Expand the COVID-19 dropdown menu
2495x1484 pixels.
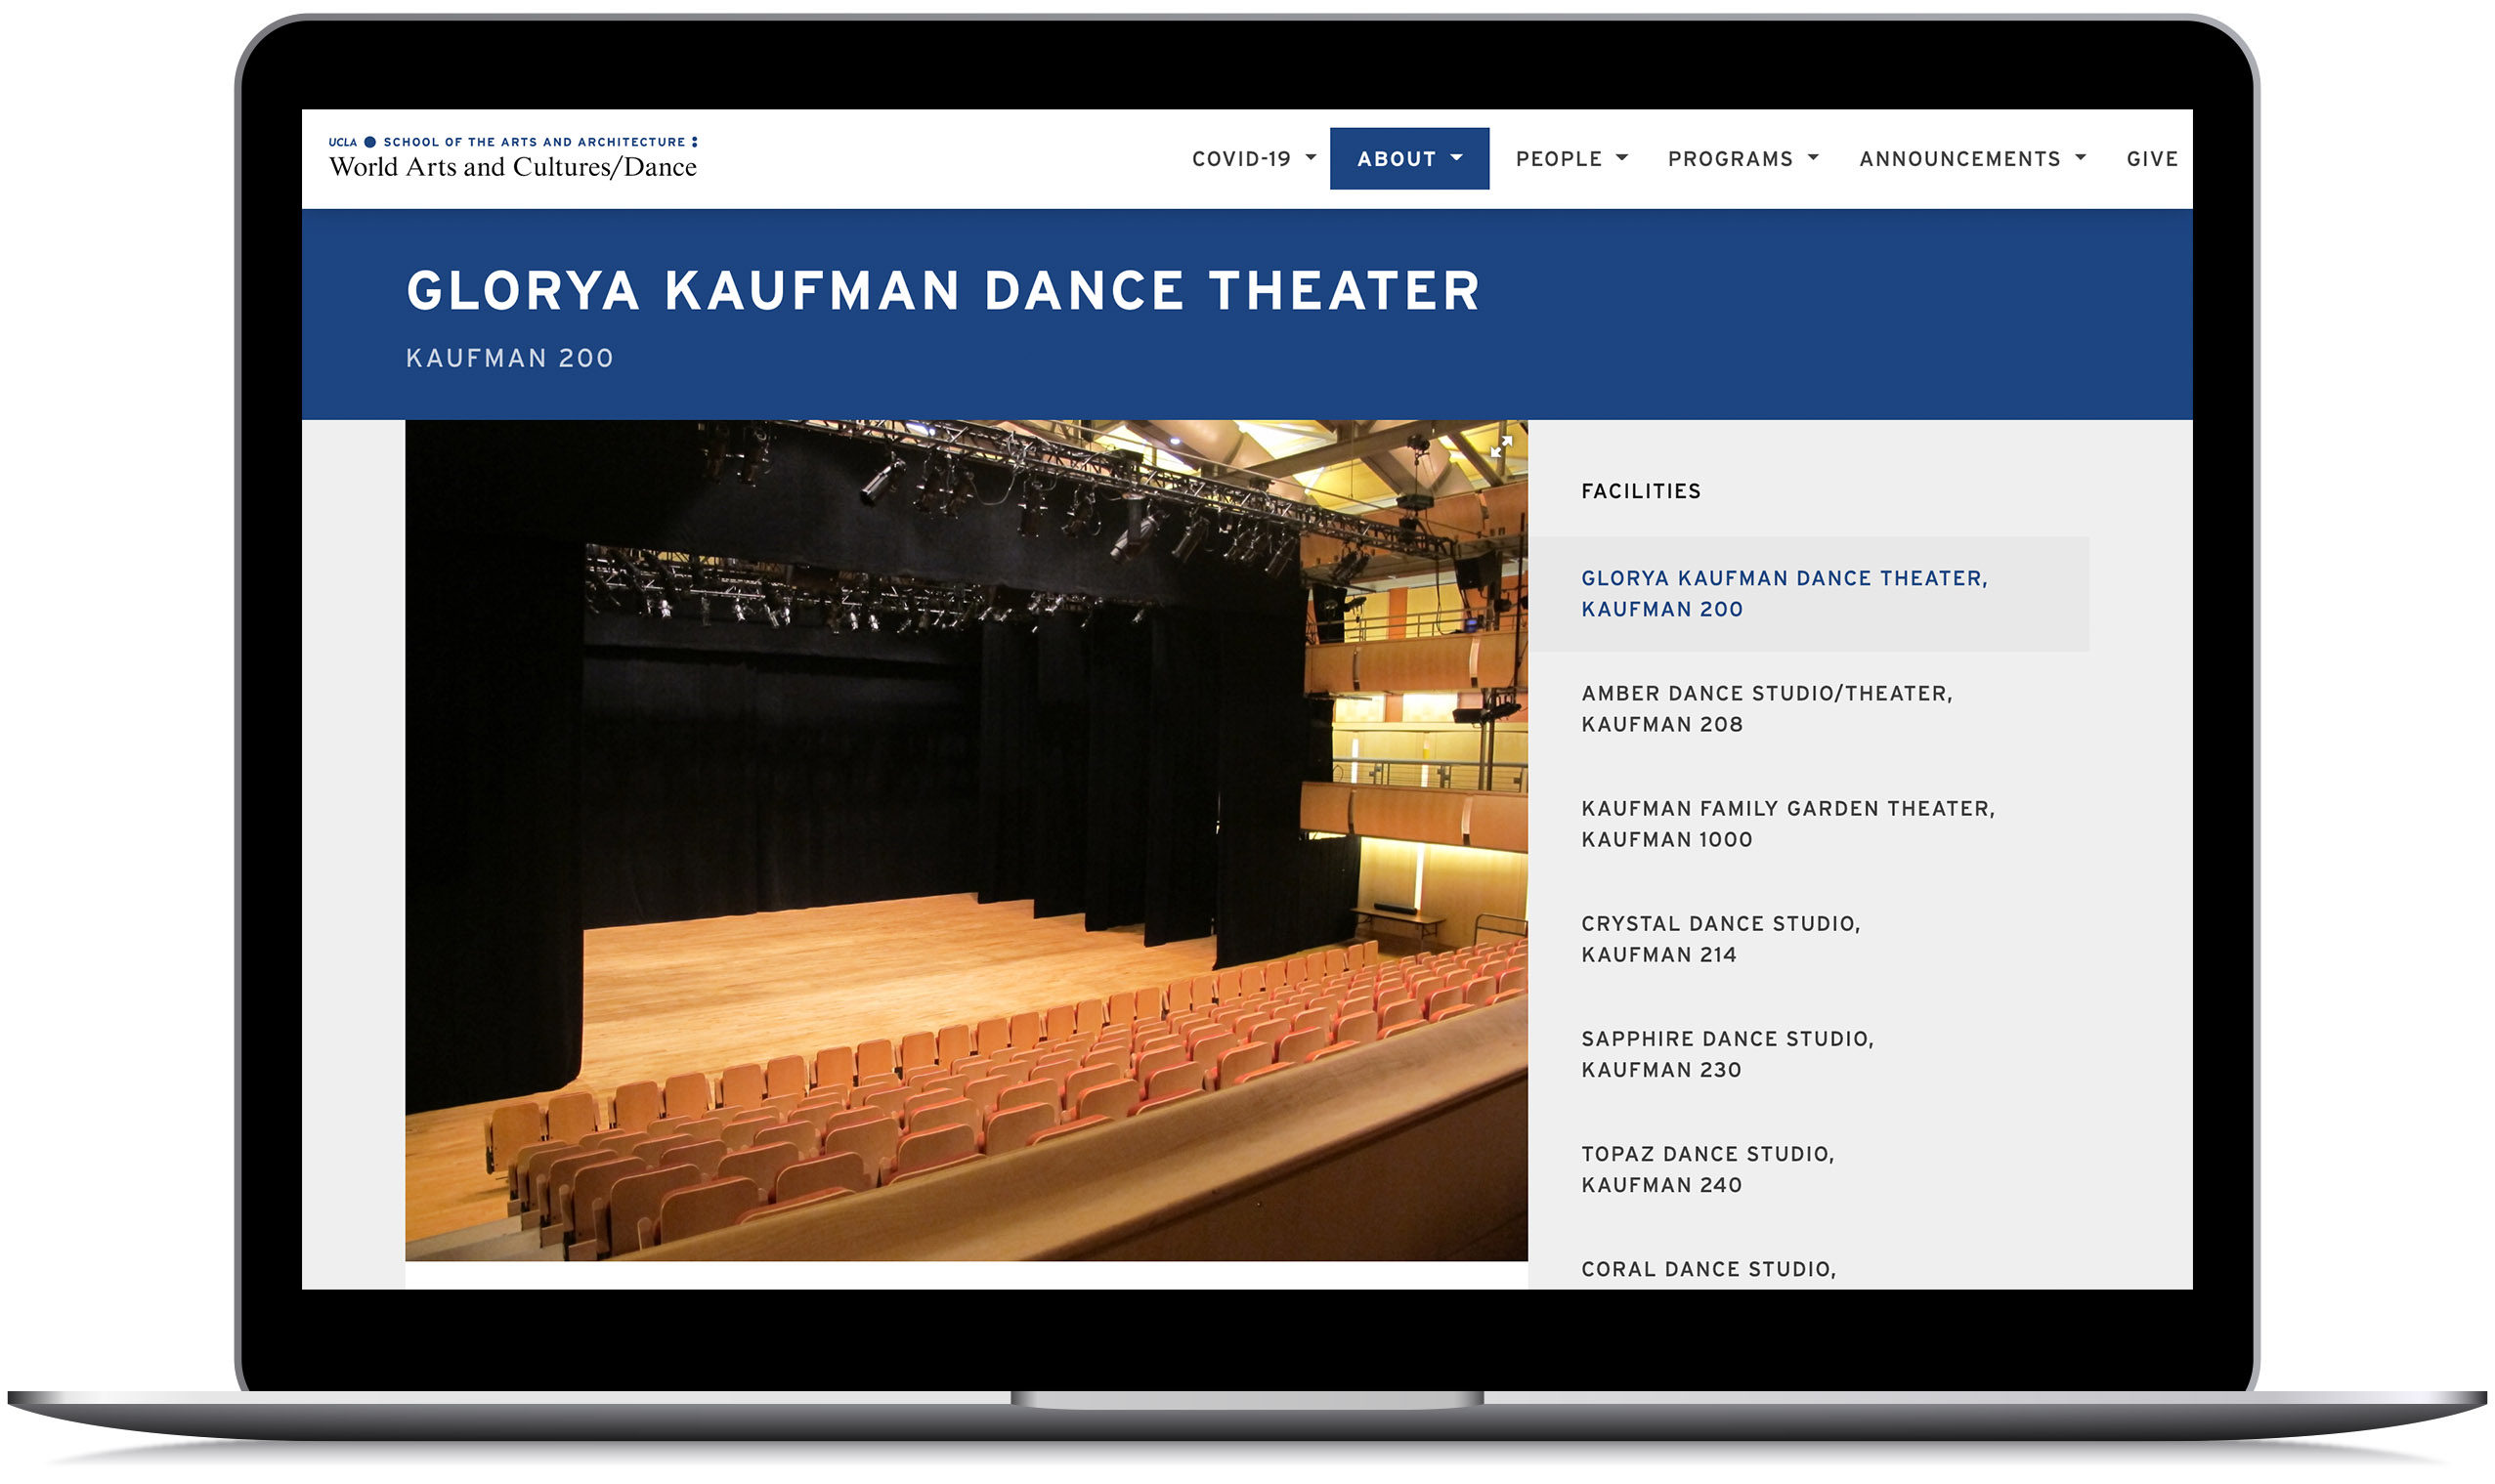(1253, 159)
